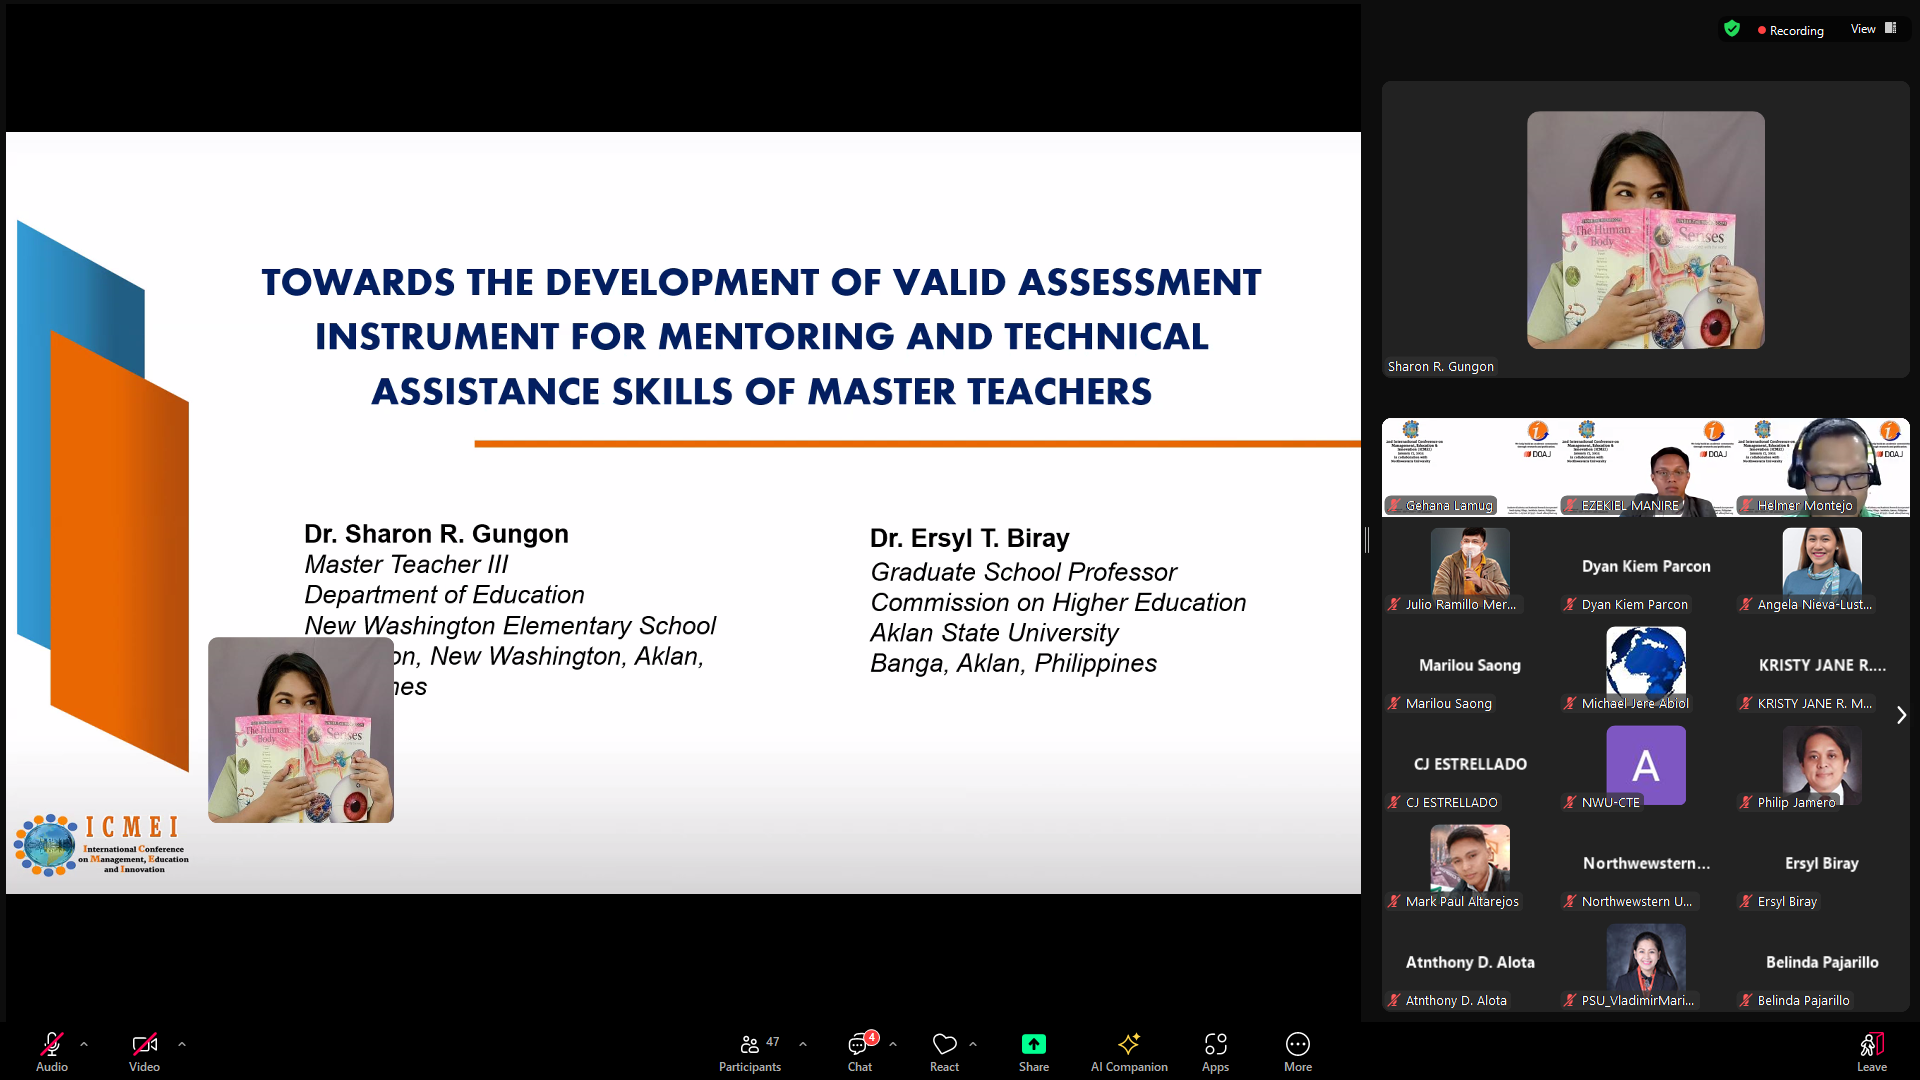Open the Chat panel
This screenshot has width=1920, height=1080.
pos(859,1050)
